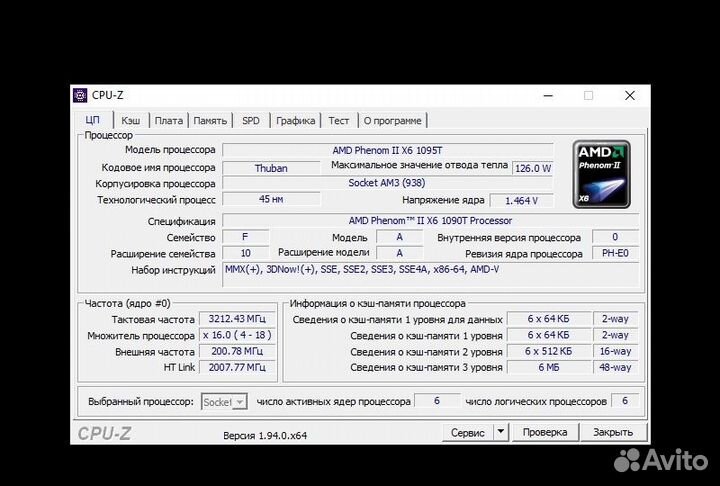The image size is (720, 486).
Task: Click the Версия 1.94.0.x64 text
Action: pyautogui.click(x=265, y=435)
